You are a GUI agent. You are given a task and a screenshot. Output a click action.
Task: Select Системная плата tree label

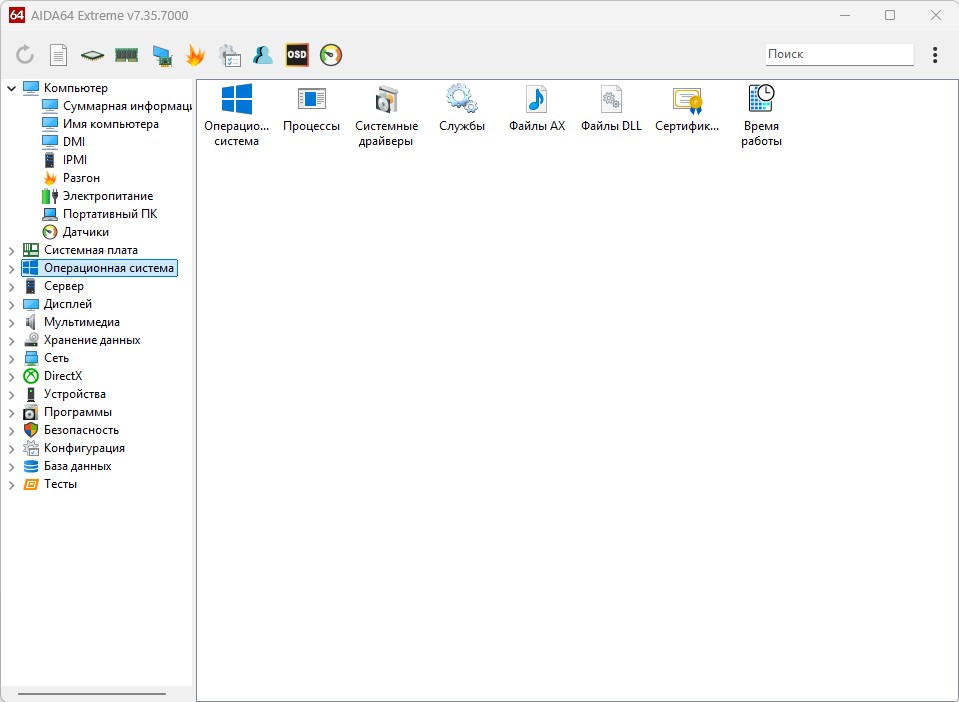91,250
